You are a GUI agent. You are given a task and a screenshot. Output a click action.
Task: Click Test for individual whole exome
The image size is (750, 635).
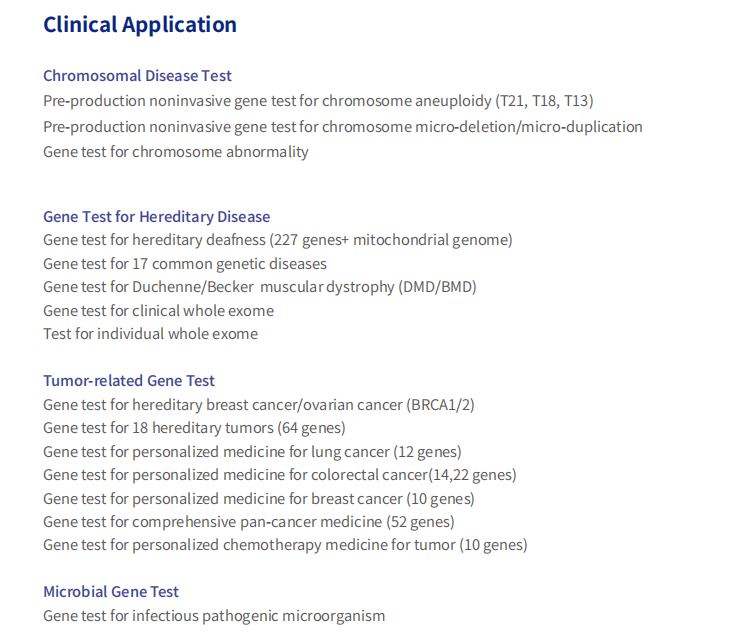coord(150,334)
